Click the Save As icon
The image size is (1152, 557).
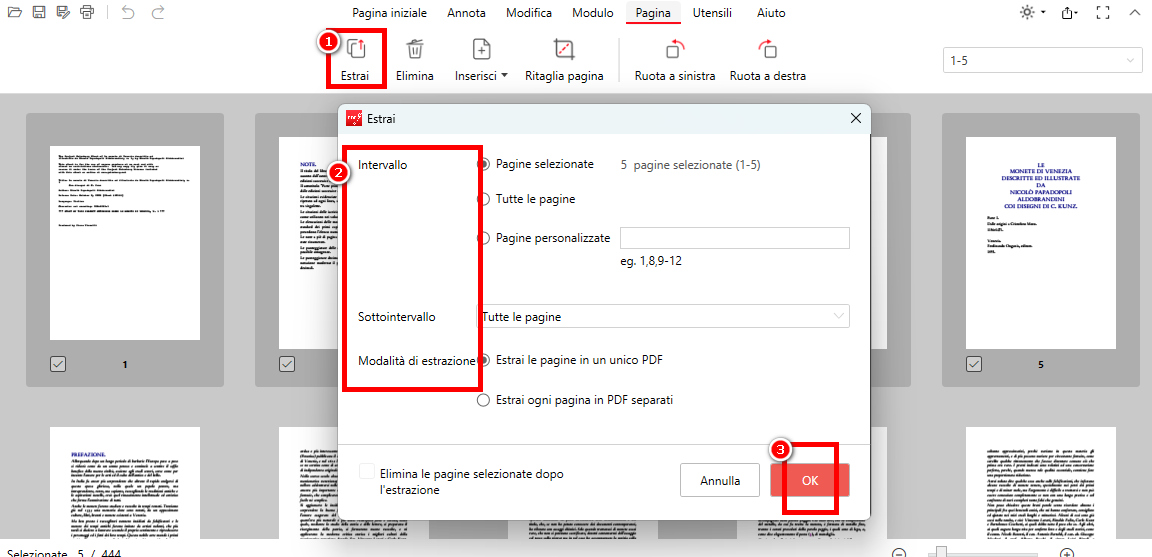click(x=64, y=12)
